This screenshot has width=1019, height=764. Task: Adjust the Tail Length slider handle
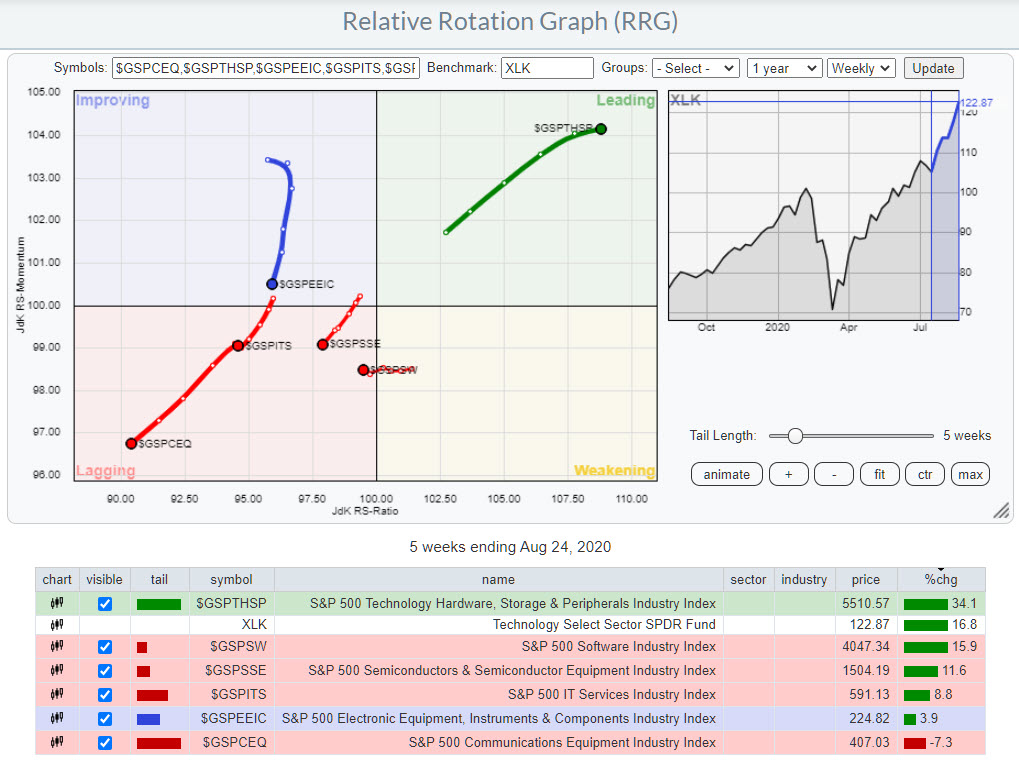tap(795, 435)
